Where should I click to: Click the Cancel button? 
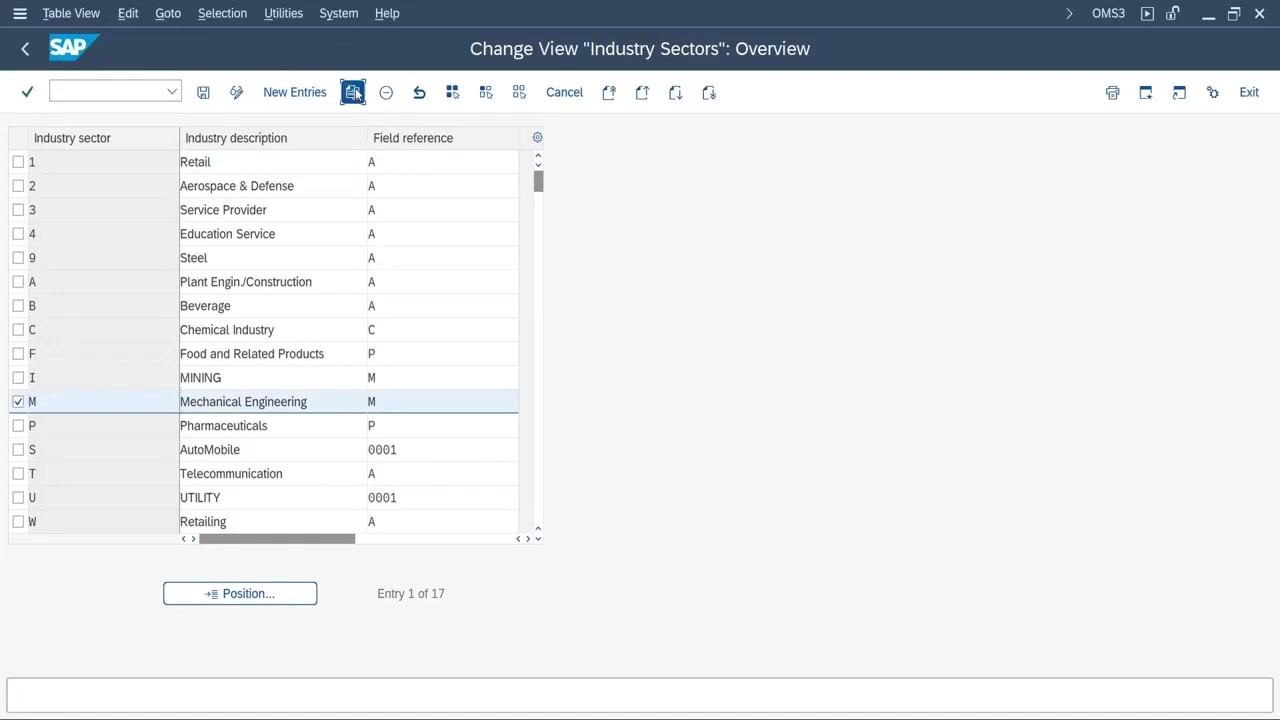click(564, 92)
